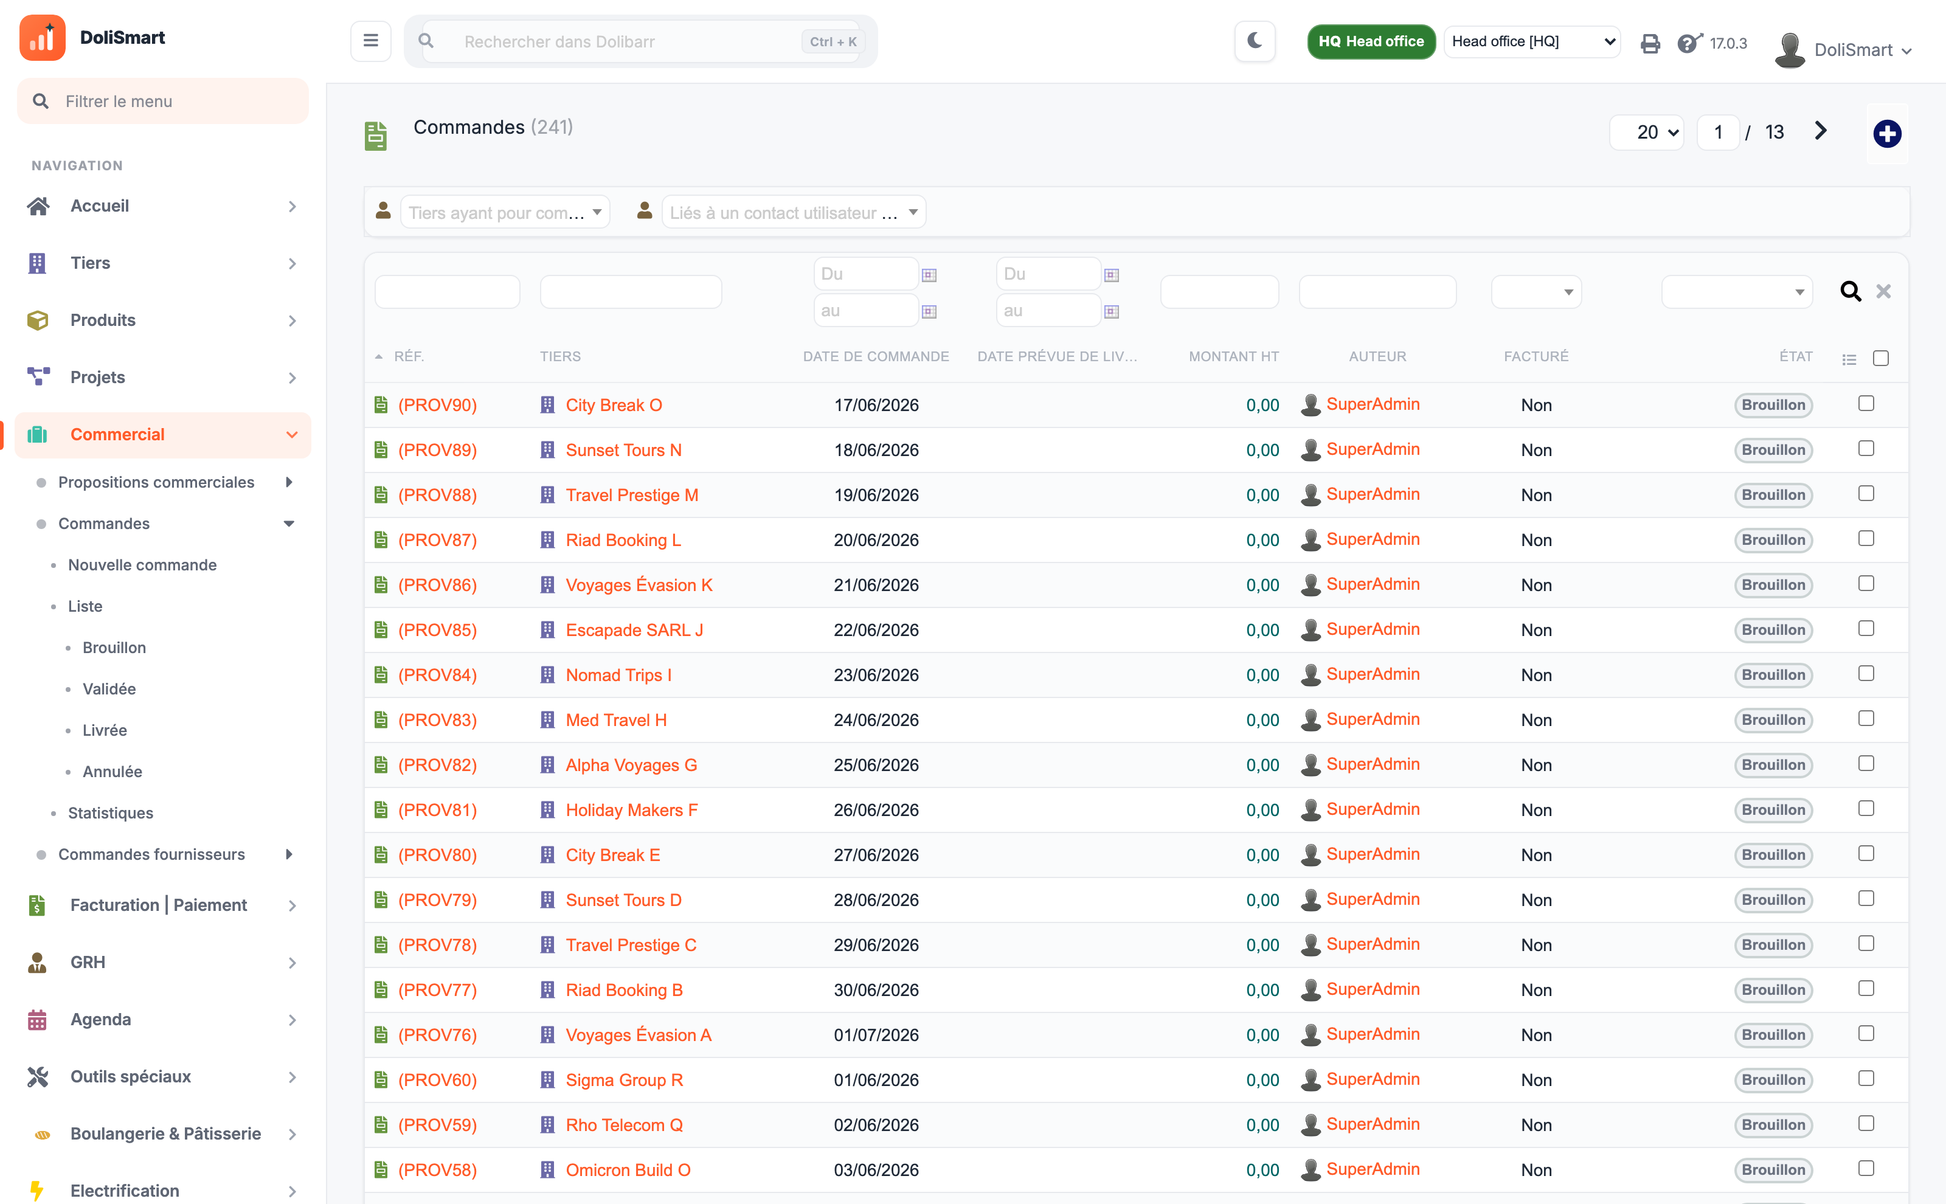The width and height of the screenshot is (1946, 1204).
Task: Open calendar for delivery date au field
Action: (x=1111, y=312)
